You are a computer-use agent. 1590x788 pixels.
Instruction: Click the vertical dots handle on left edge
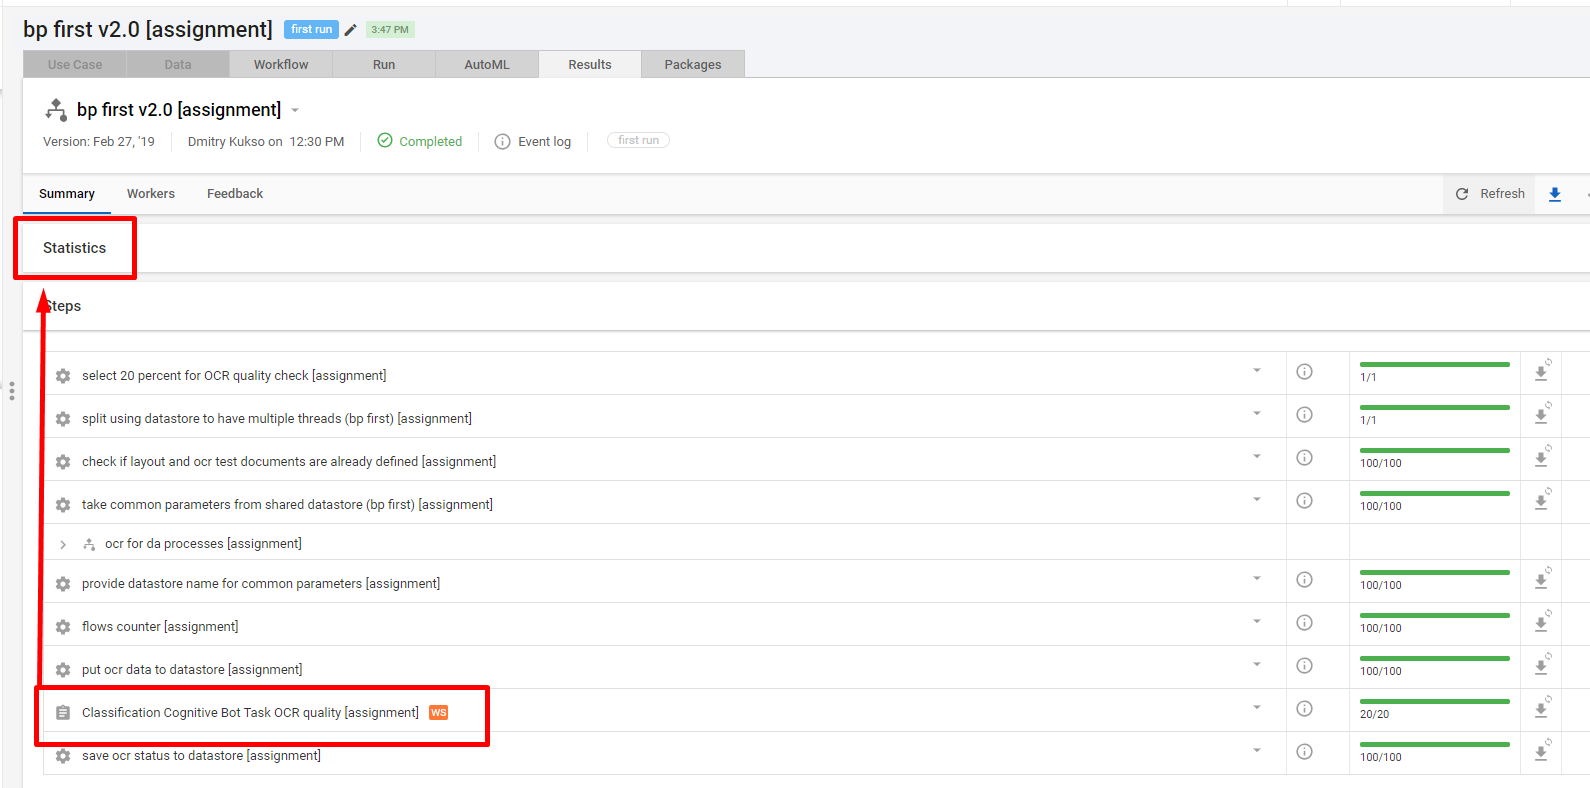pyautogui.click(x=12, y=391)
